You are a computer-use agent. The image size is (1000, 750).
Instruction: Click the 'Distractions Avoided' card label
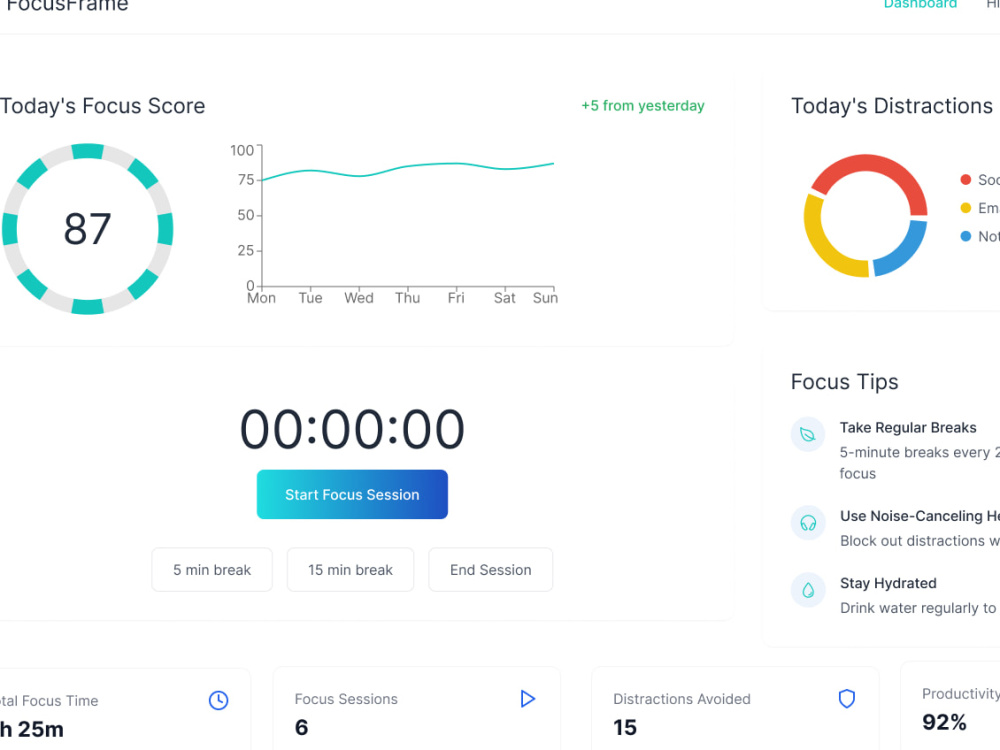[682, 699]
